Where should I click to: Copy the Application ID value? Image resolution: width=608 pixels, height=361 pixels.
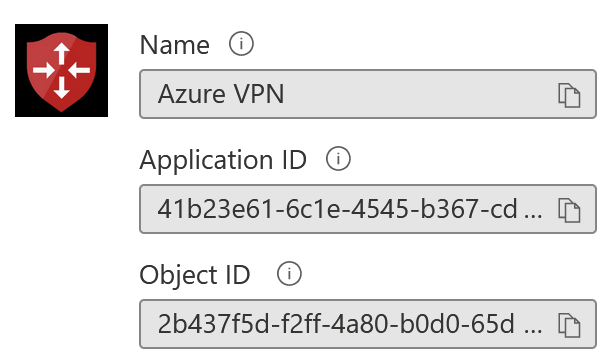pyautogui.click(x=569, y=210)
